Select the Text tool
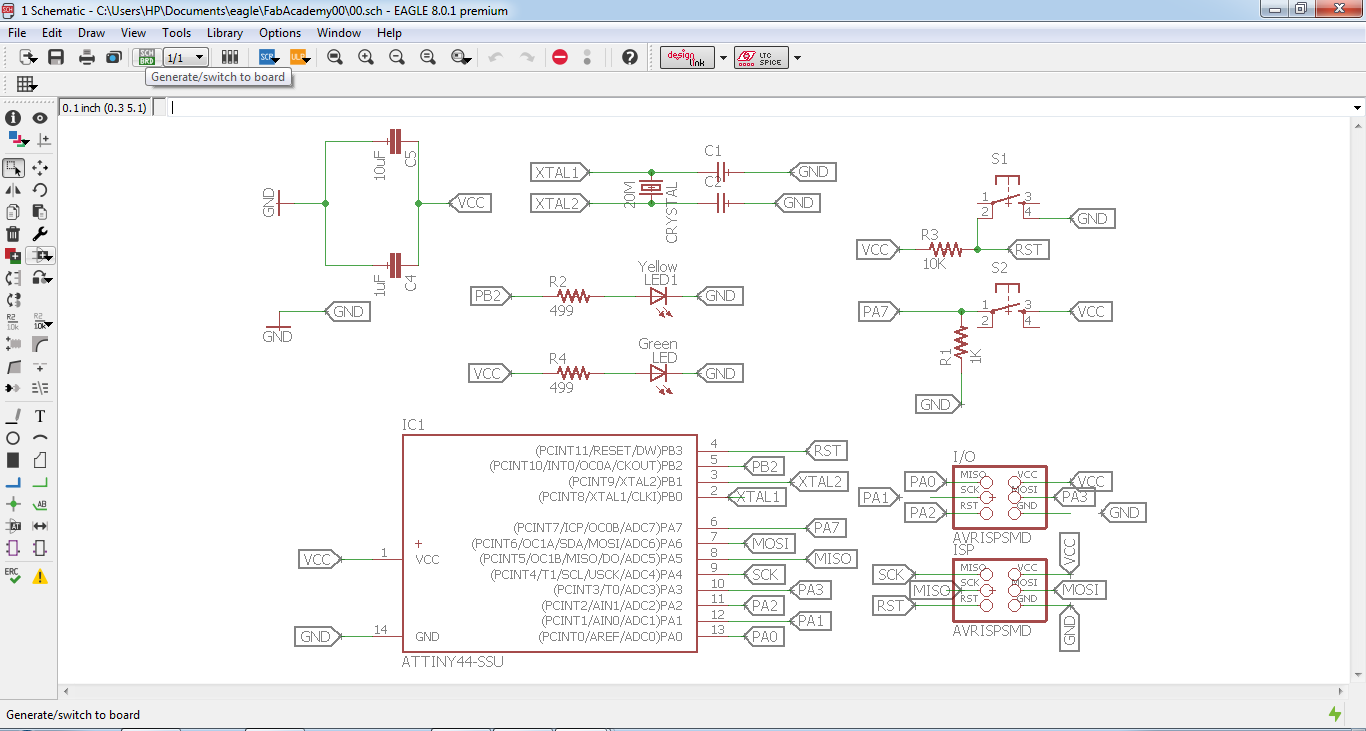 pyautogui.click(x=40, y=416)
